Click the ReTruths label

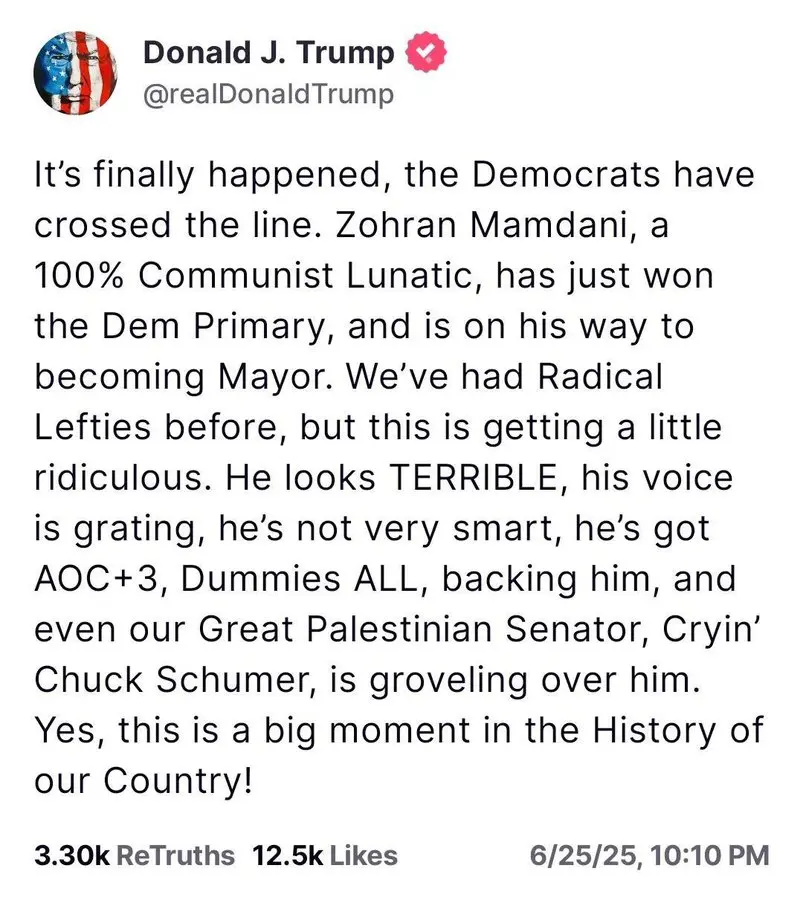(x=176, y=855)
